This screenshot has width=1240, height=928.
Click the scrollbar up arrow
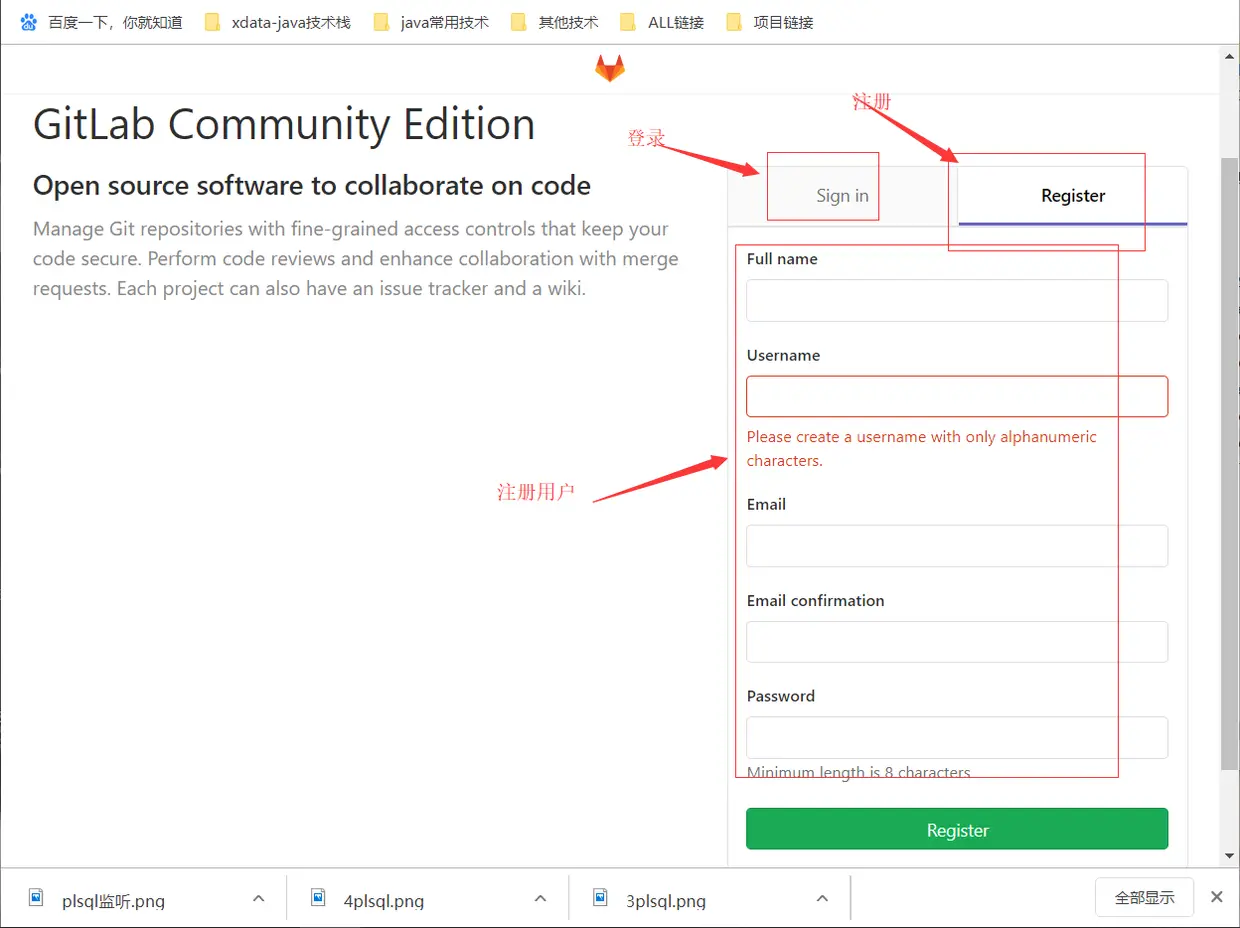coord(1230,56)
